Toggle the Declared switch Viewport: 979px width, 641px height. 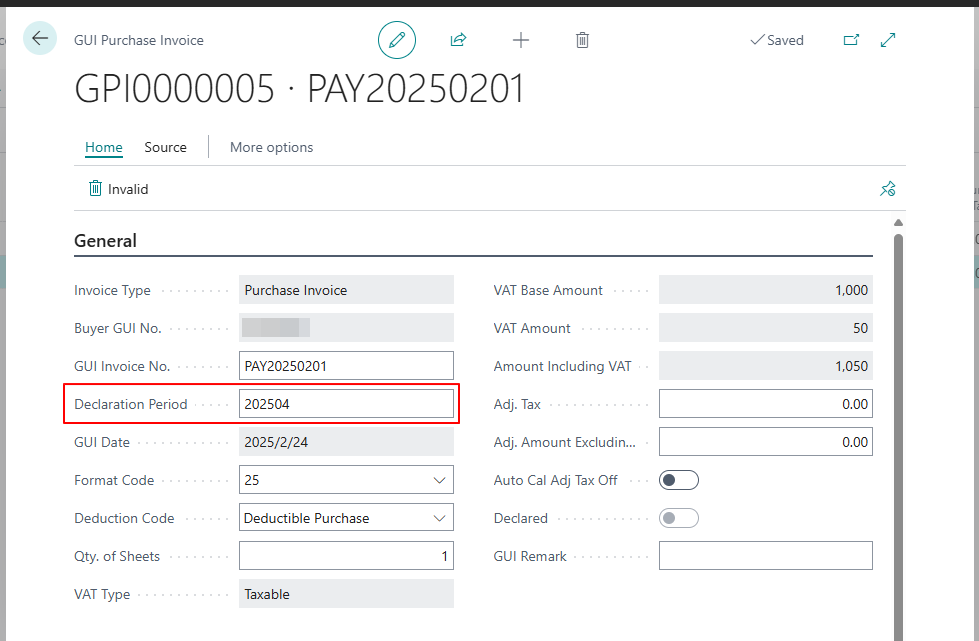[x=679, y=518]
